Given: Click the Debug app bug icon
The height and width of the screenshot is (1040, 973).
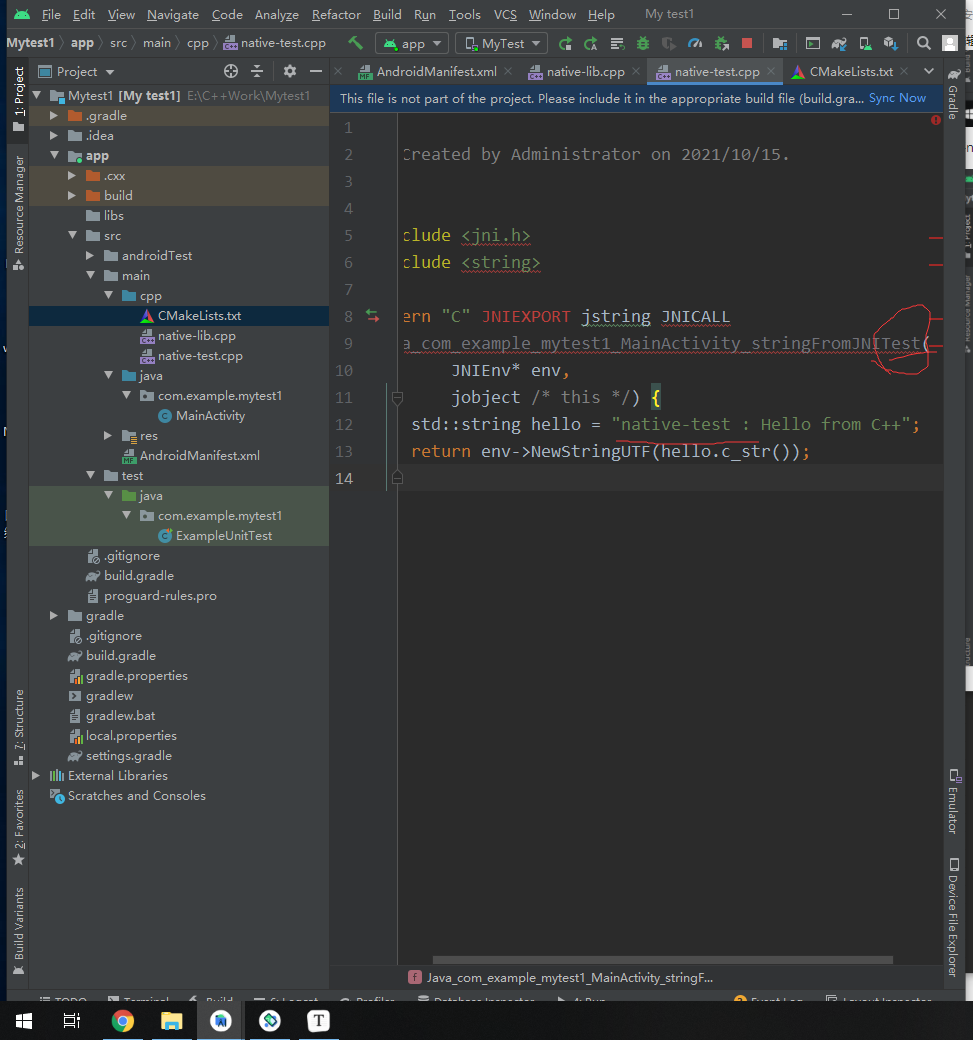Looking at the screenshot, I should 643,44.
